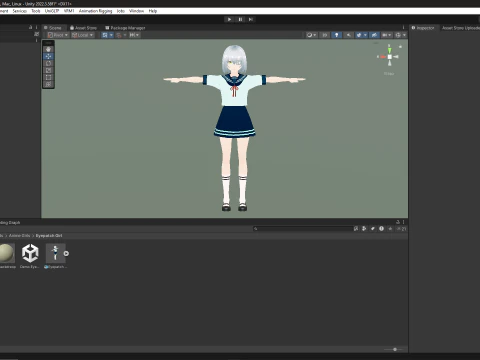
Task: Open the Local handle rotation dropdown
Action: point(83,35)
